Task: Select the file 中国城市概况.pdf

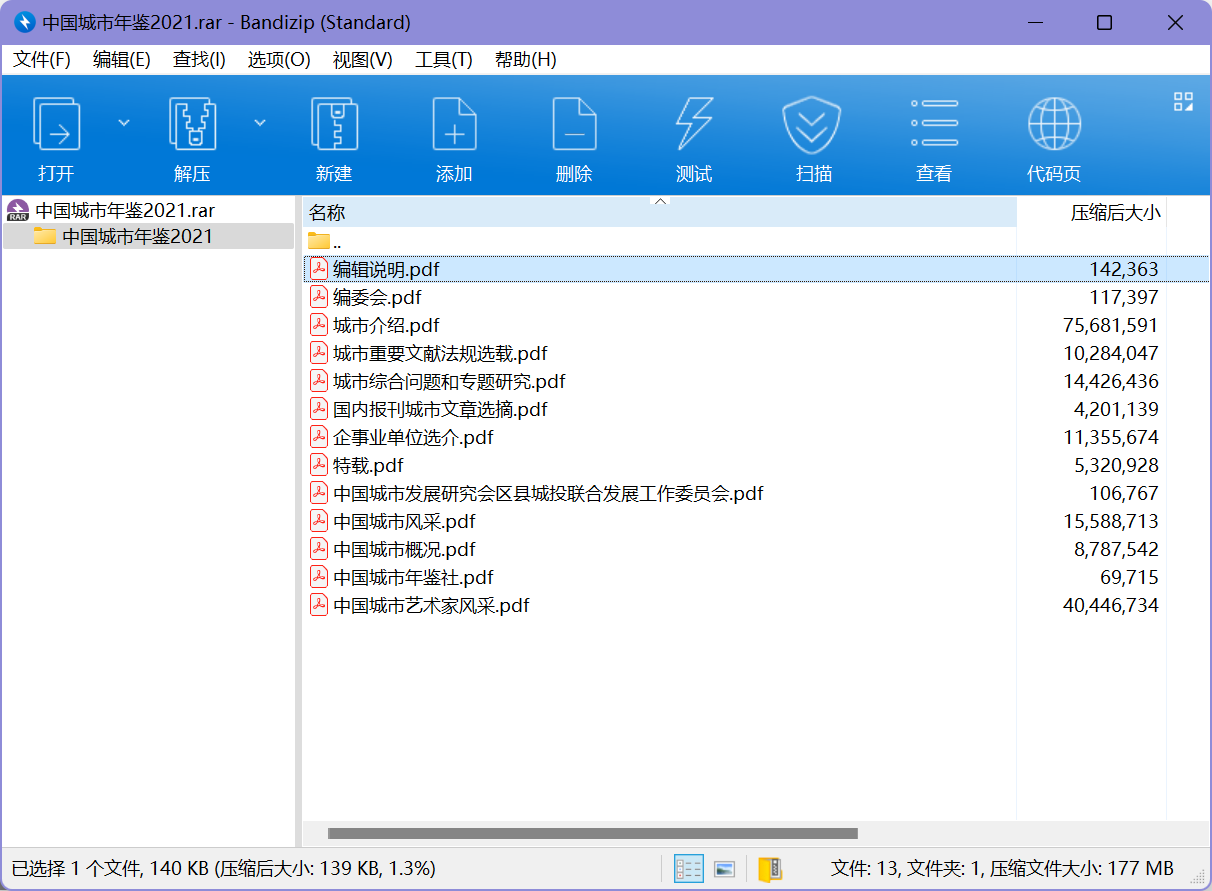Action: click(x=404, y=549)
